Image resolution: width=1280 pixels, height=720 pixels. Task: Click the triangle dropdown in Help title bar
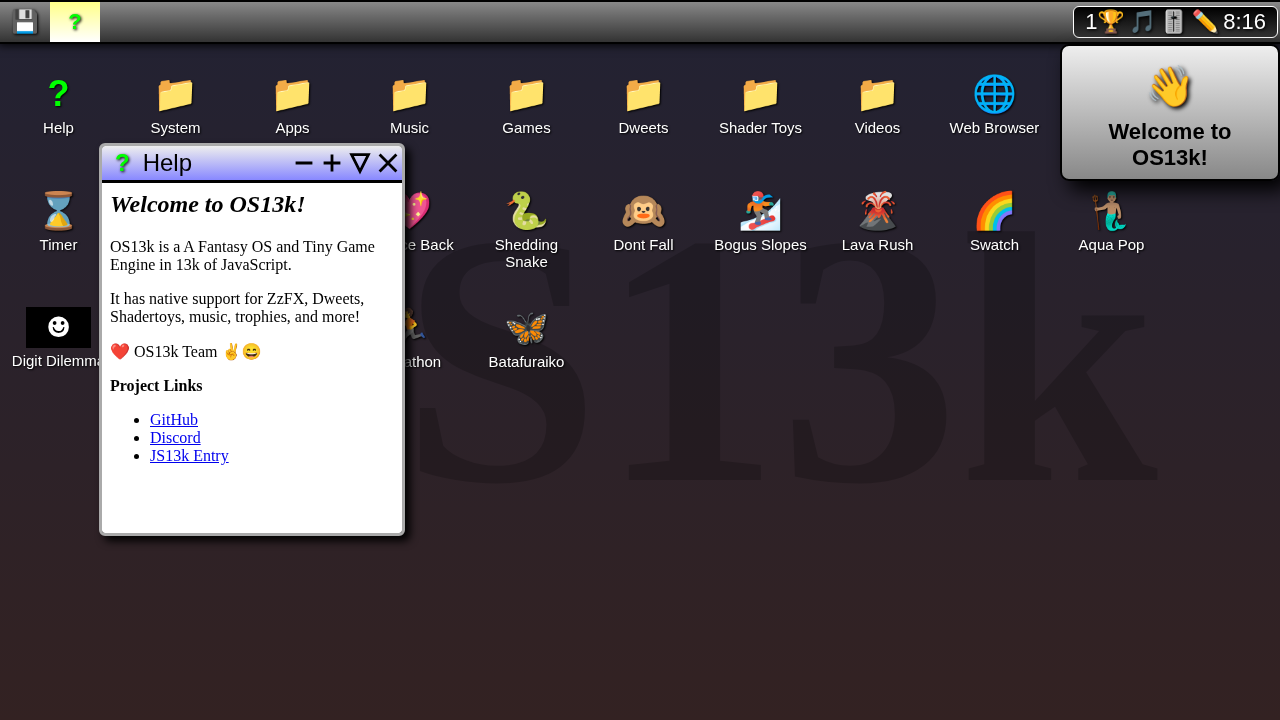(x=360, y=163)
